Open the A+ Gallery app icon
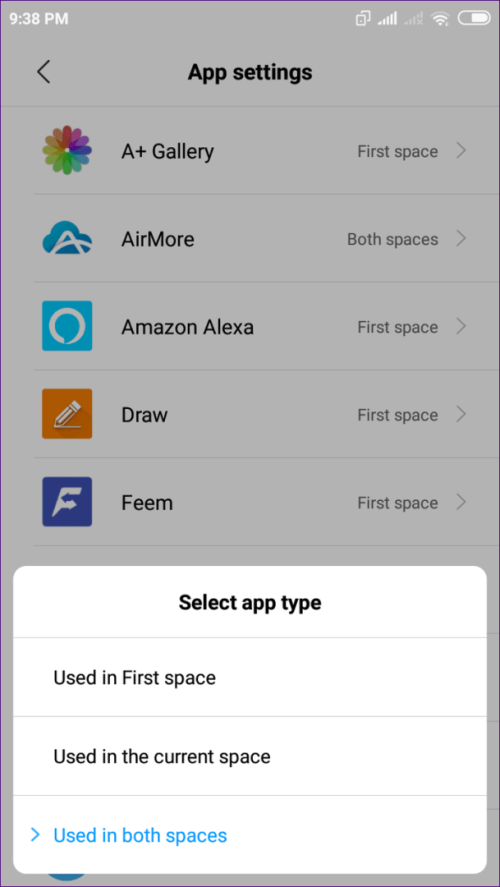Image resolution: width=500 pixels, height=887 pixels. click(67, 150)
